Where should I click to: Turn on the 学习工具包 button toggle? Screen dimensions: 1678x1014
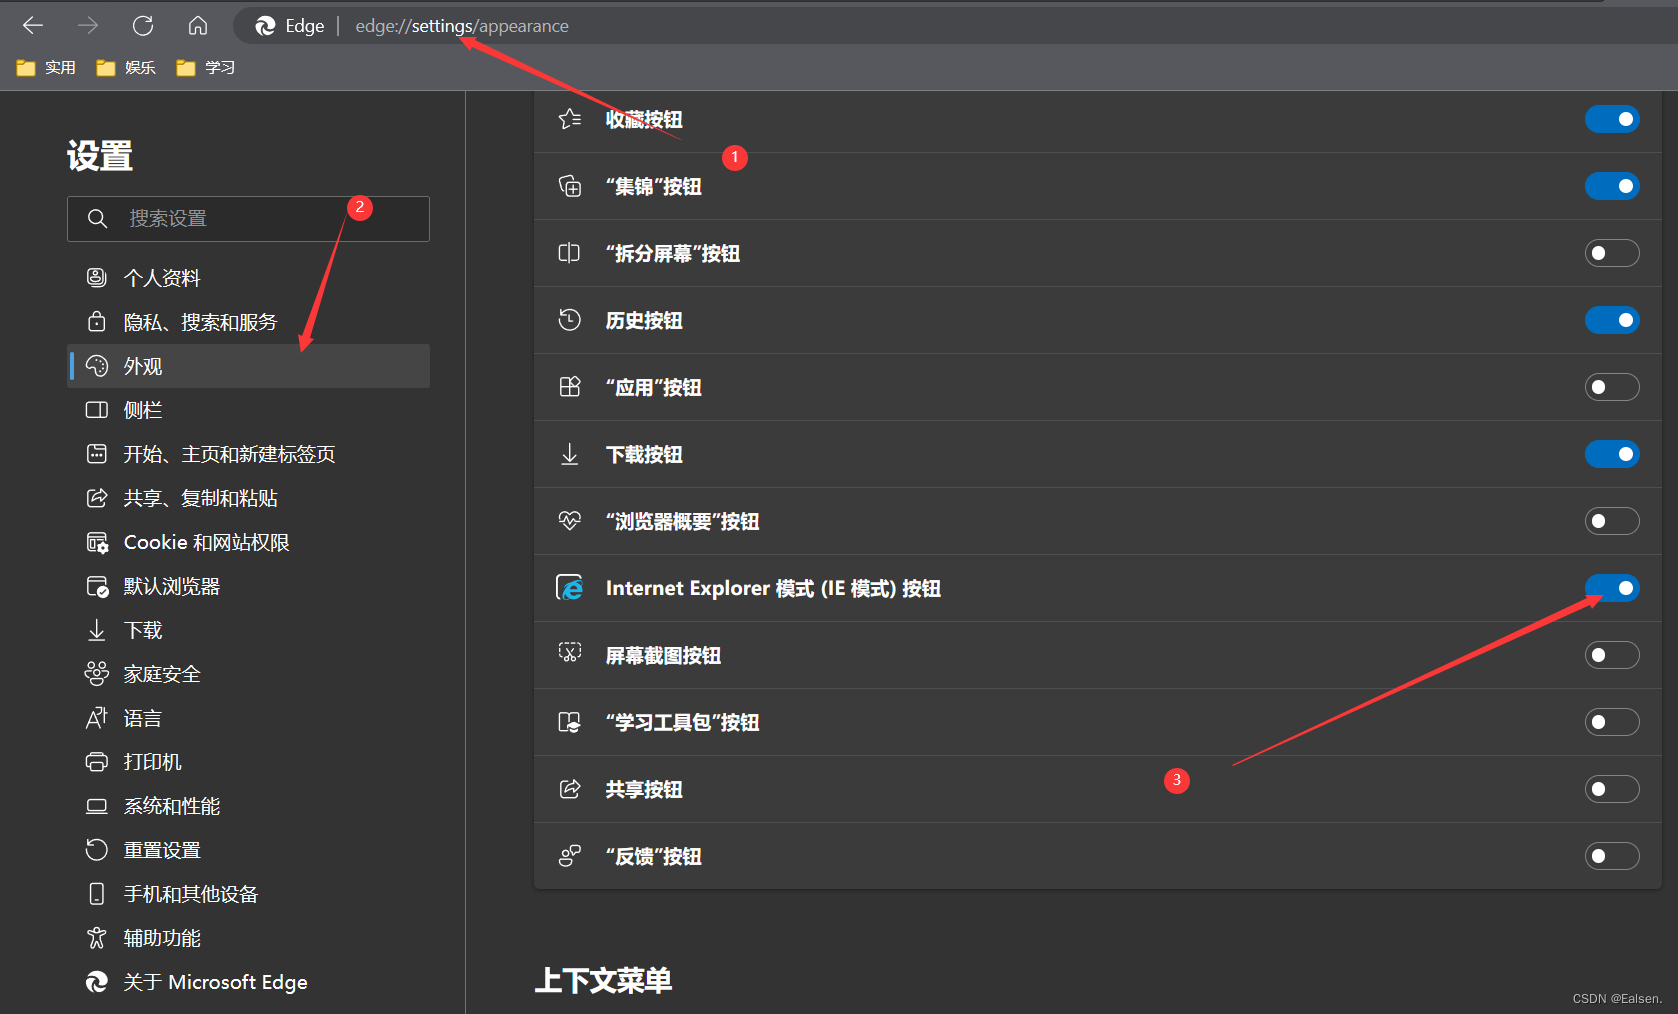pyautogui.click(x=1612, y=722)
